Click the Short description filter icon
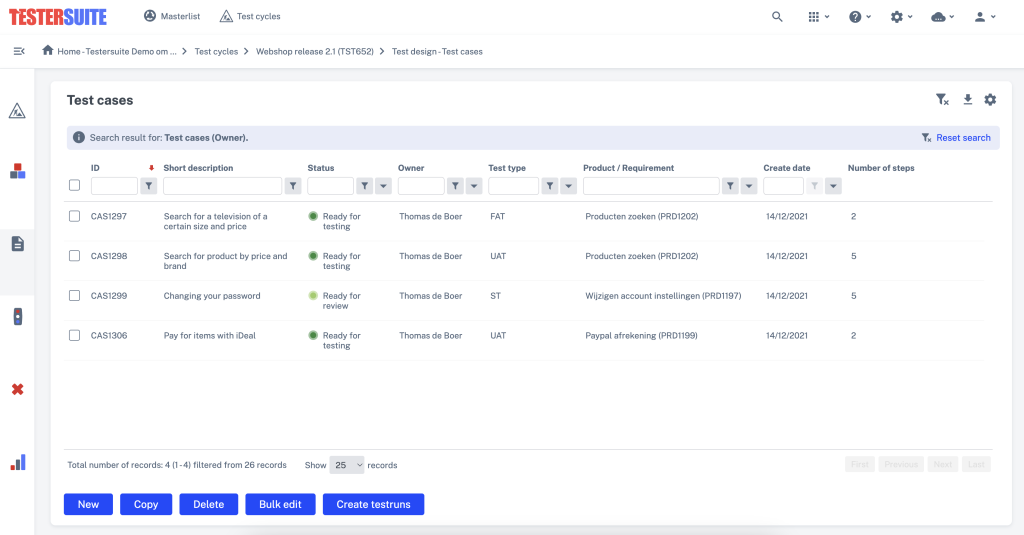The image size is (1024, 535). tap(293, 186)
